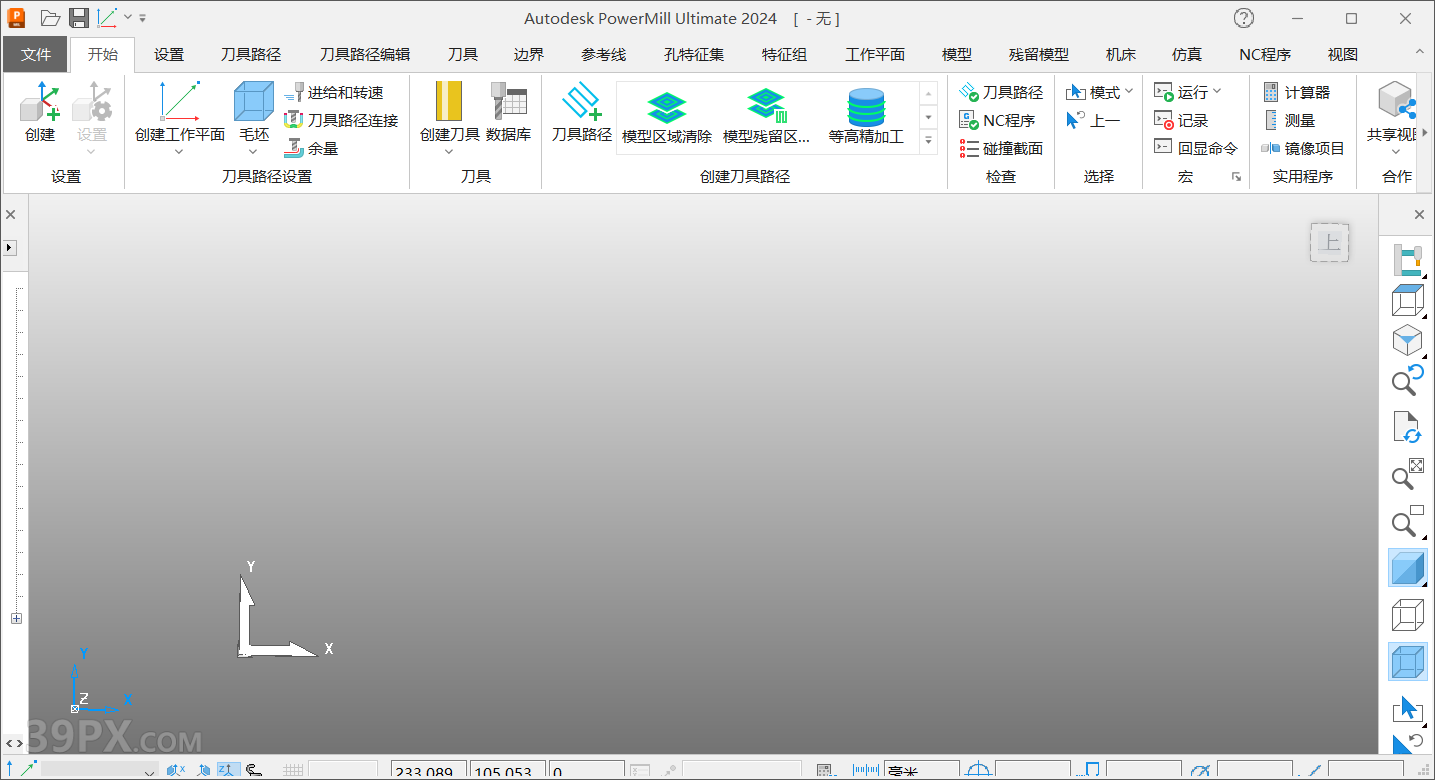This screenshot has width=1435, height=780.
Task: Click 镜像项目 mirror project
Action: click(x=1304, y=148)
